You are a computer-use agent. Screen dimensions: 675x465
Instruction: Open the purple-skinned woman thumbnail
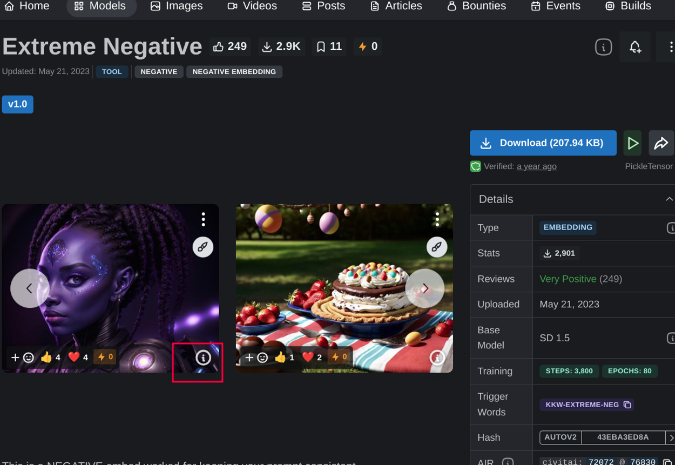coord(110,288)
